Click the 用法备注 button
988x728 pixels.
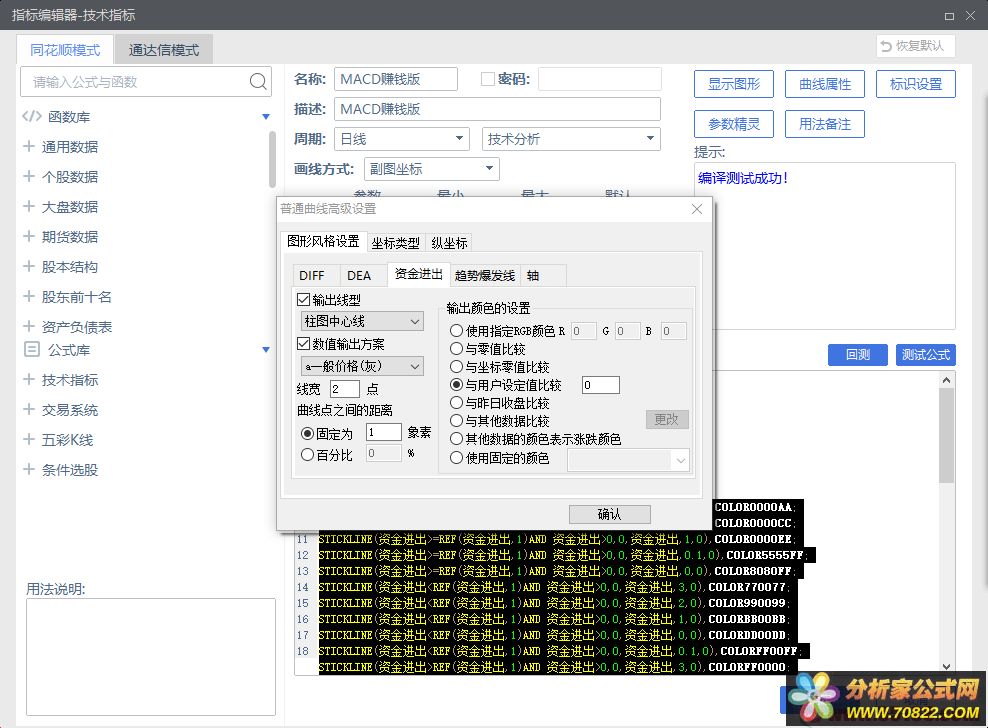(825, 124)
